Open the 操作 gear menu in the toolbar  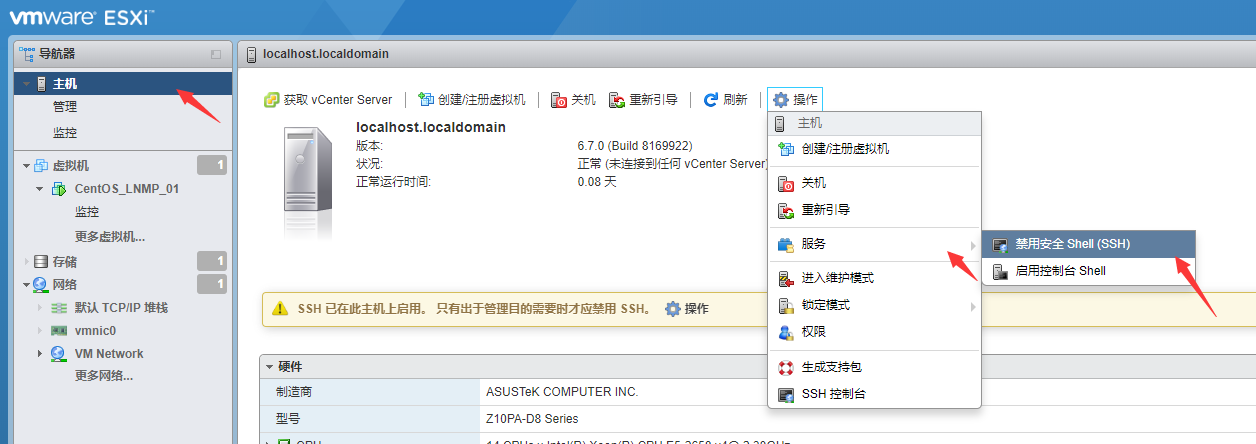click(795, 100)
